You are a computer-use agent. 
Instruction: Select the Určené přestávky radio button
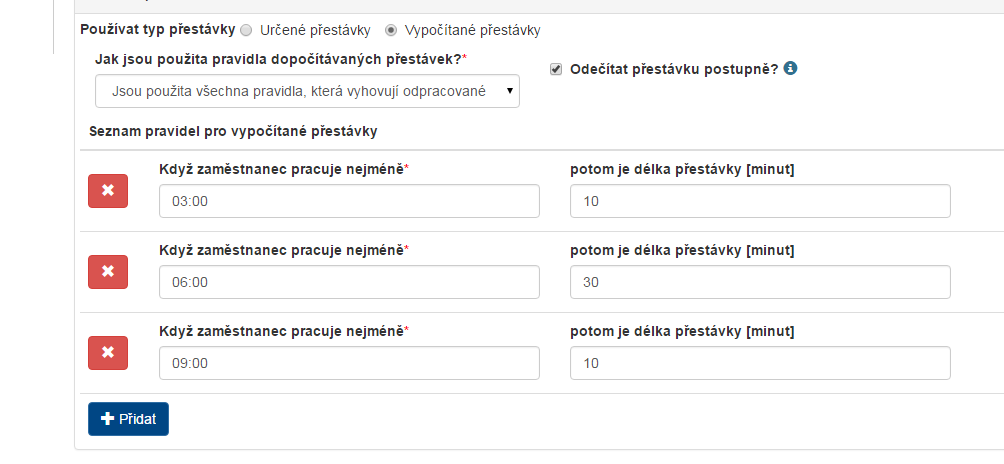(x=246, y=31)
